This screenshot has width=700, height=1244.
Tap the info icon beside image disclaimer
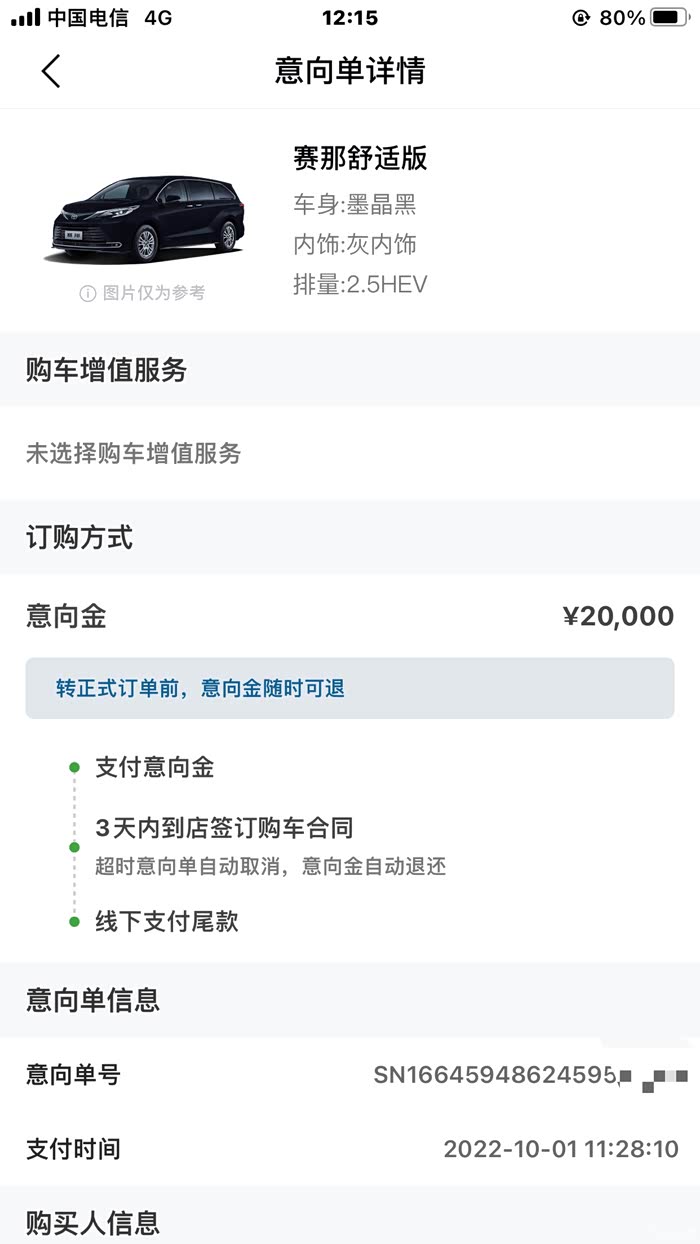point(88,293)
